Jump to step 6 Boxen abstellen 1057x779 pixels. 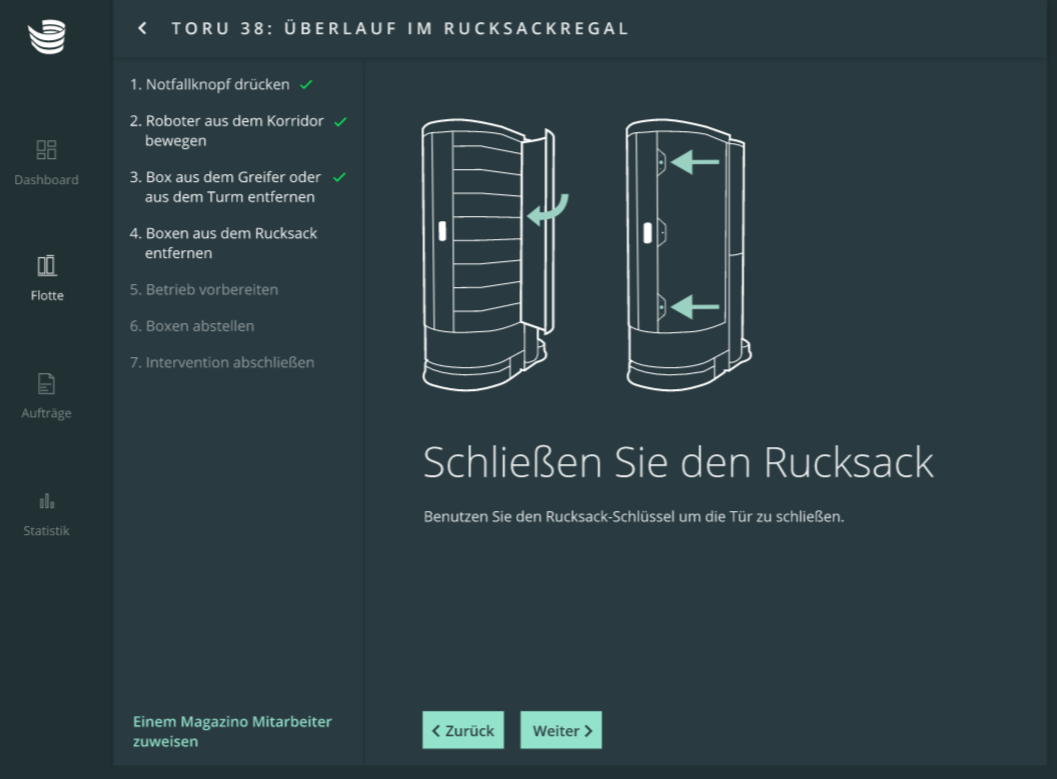(192, 326)
